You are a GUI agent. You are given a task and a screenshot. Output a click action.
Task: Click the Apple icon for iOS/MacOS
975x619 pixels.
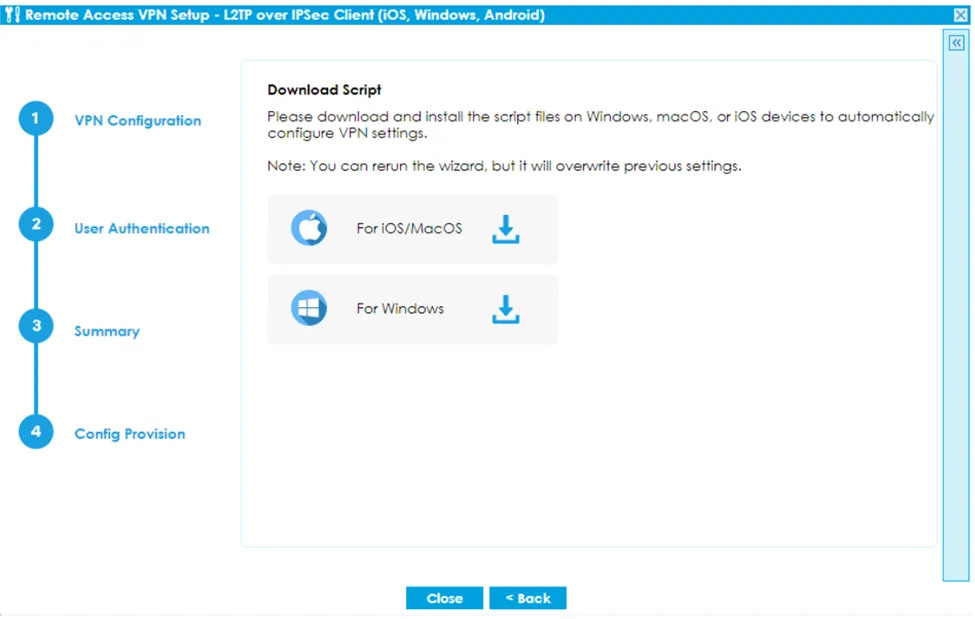[310, 228]
